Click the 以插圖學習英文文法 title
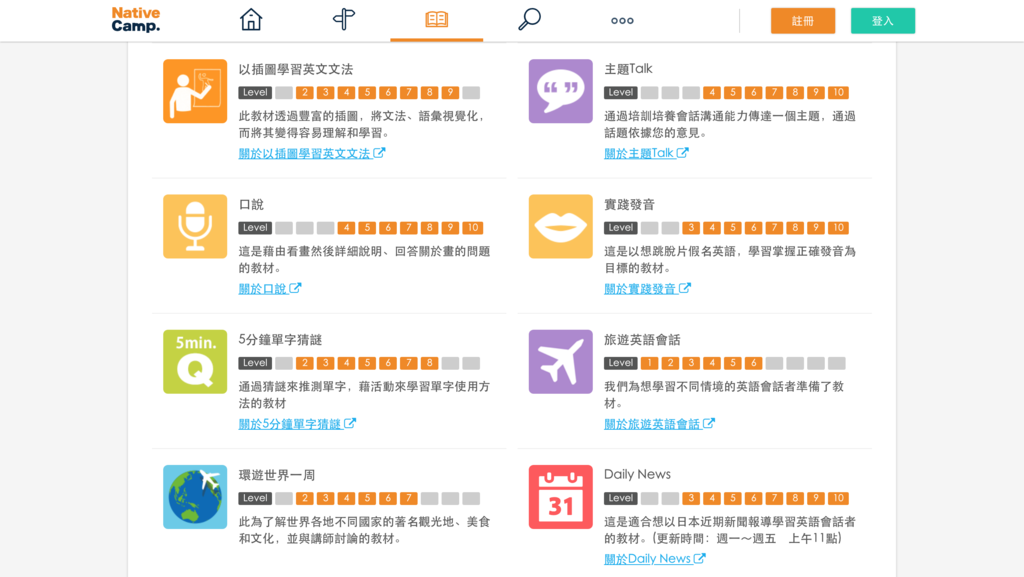This screenshot has width=1024, height=577. click(296, 69)
